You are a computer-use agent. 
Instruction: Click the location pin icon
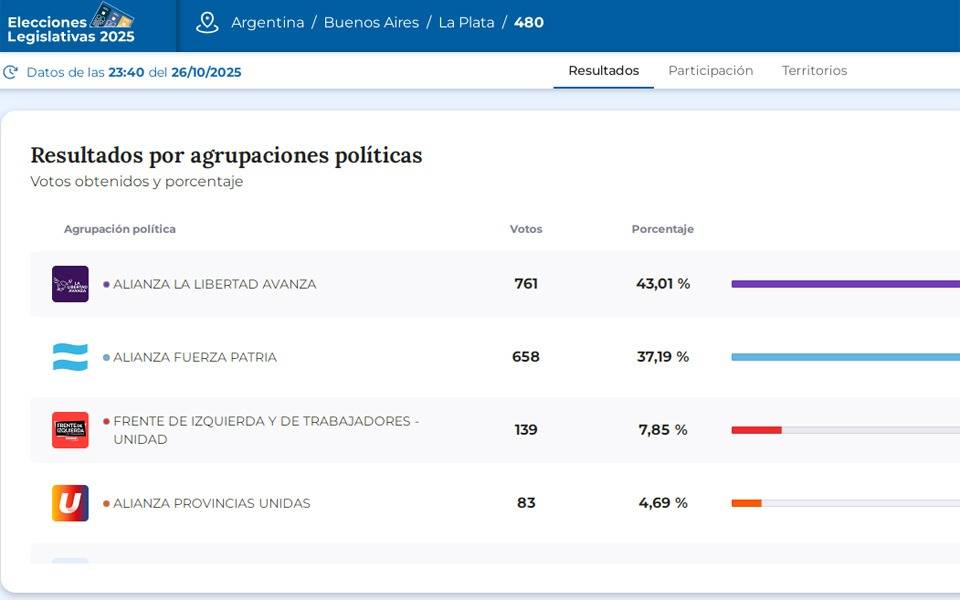pos(207,22)
